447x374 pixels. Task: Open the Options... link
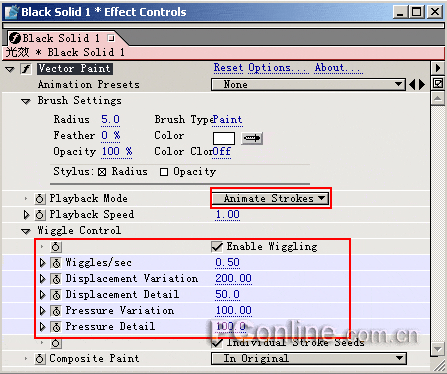coord(279,68)
